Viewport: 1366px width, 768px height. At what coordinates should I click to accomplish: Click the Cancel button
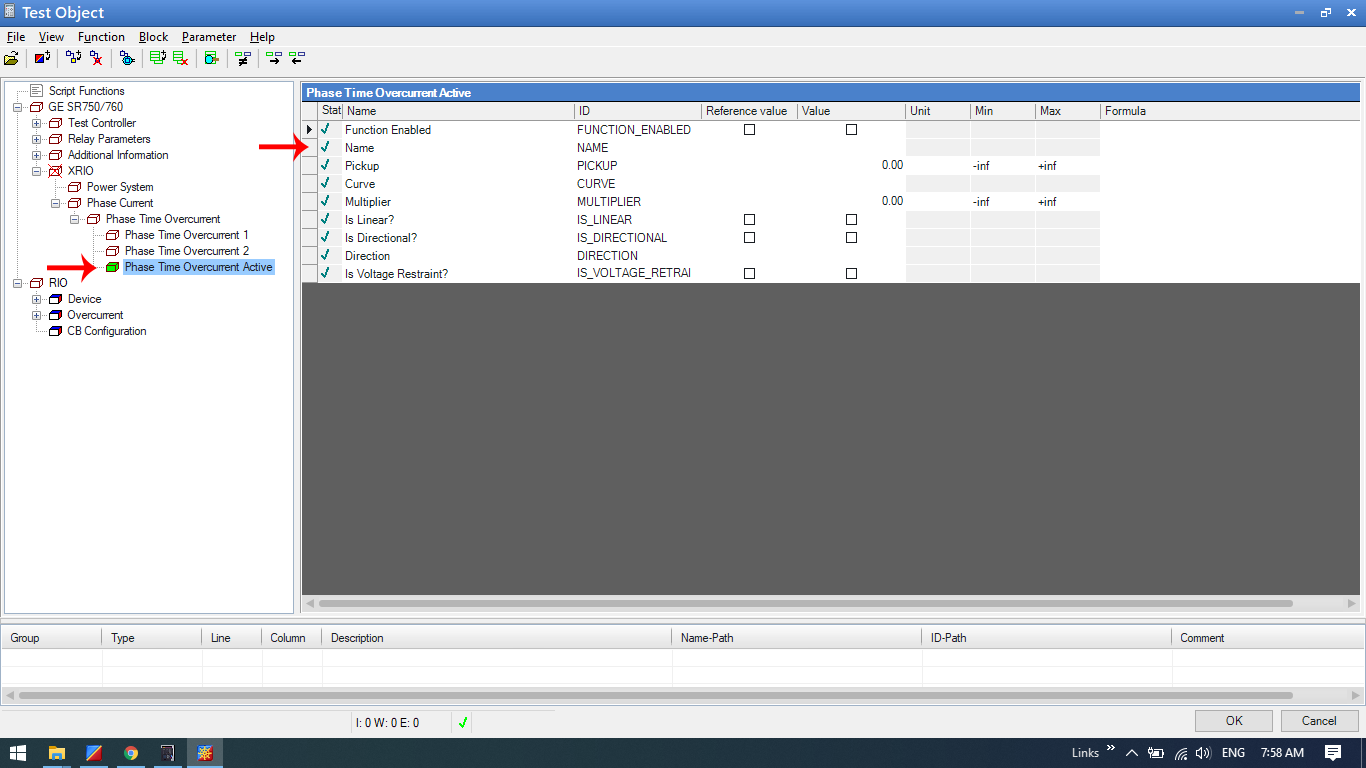tap(1319, 721)
